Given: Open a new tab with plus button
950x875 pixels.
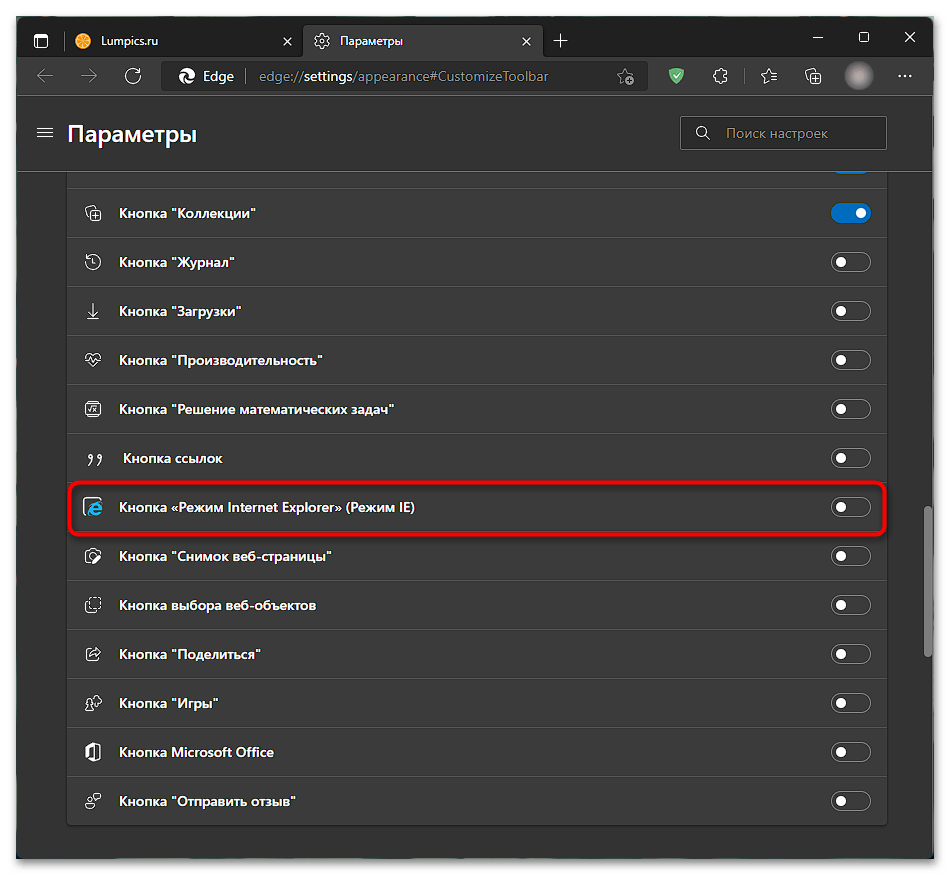Looking at the screenshot, I should click(x=560, y=41).
